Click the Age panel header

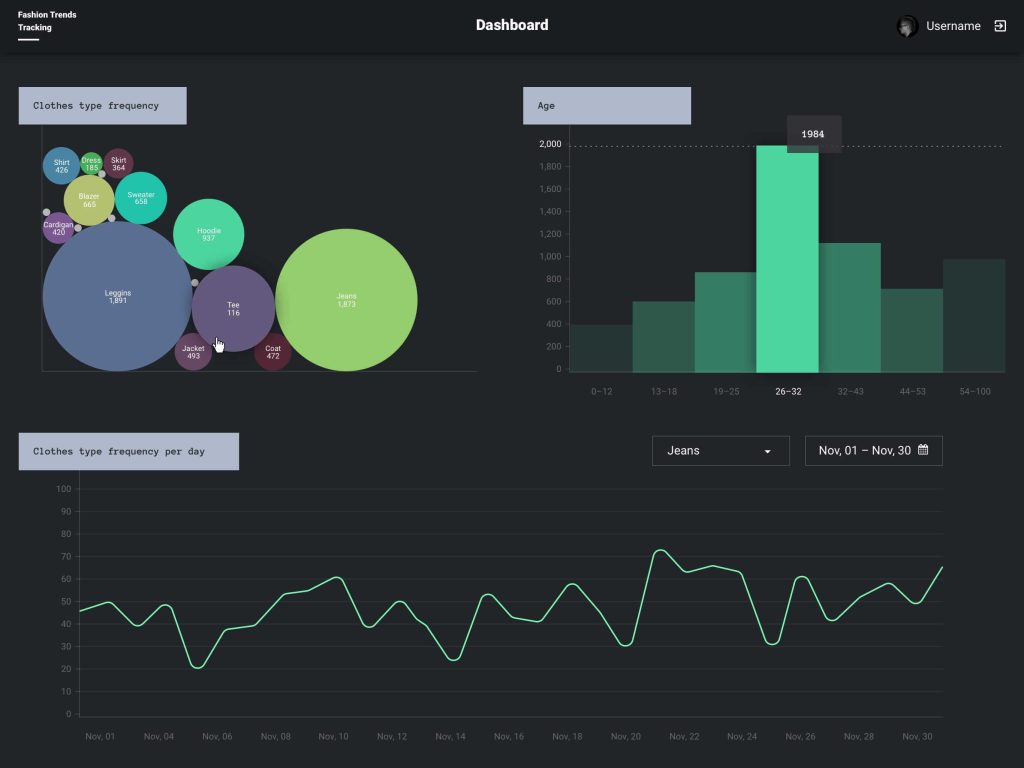click(x=606, y=105)
